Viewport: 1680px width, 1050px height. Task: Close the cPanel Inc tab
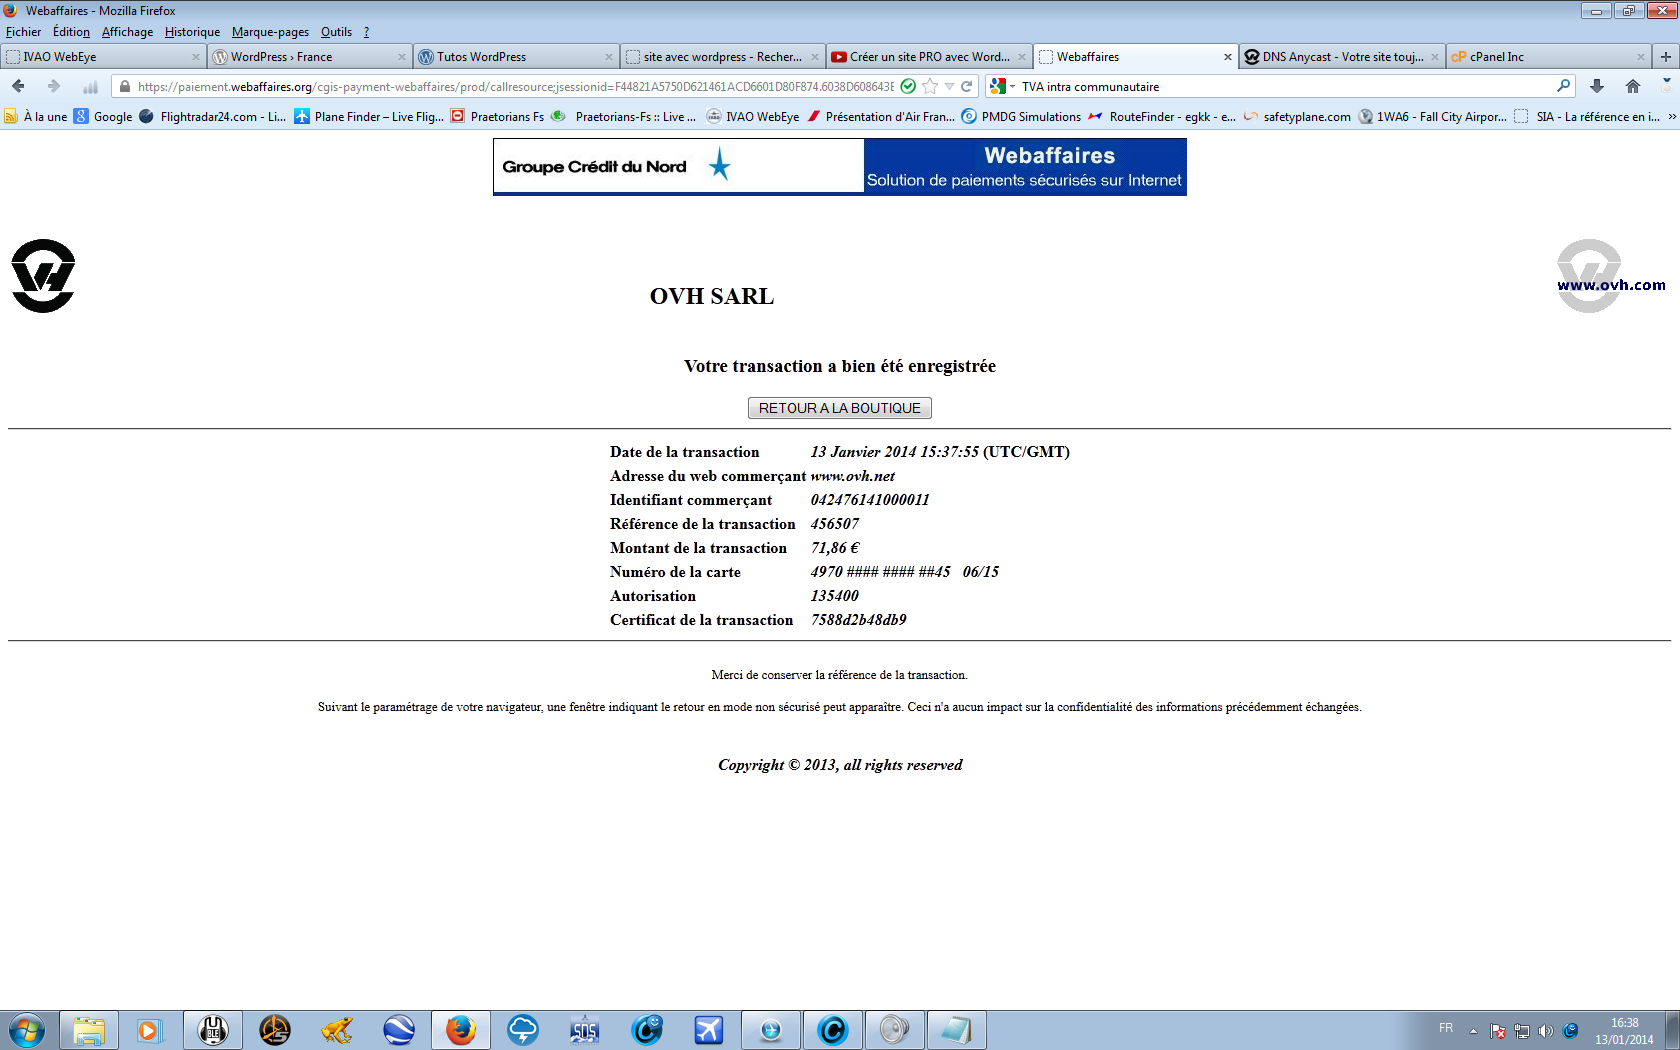click(x=1640, y=57)
